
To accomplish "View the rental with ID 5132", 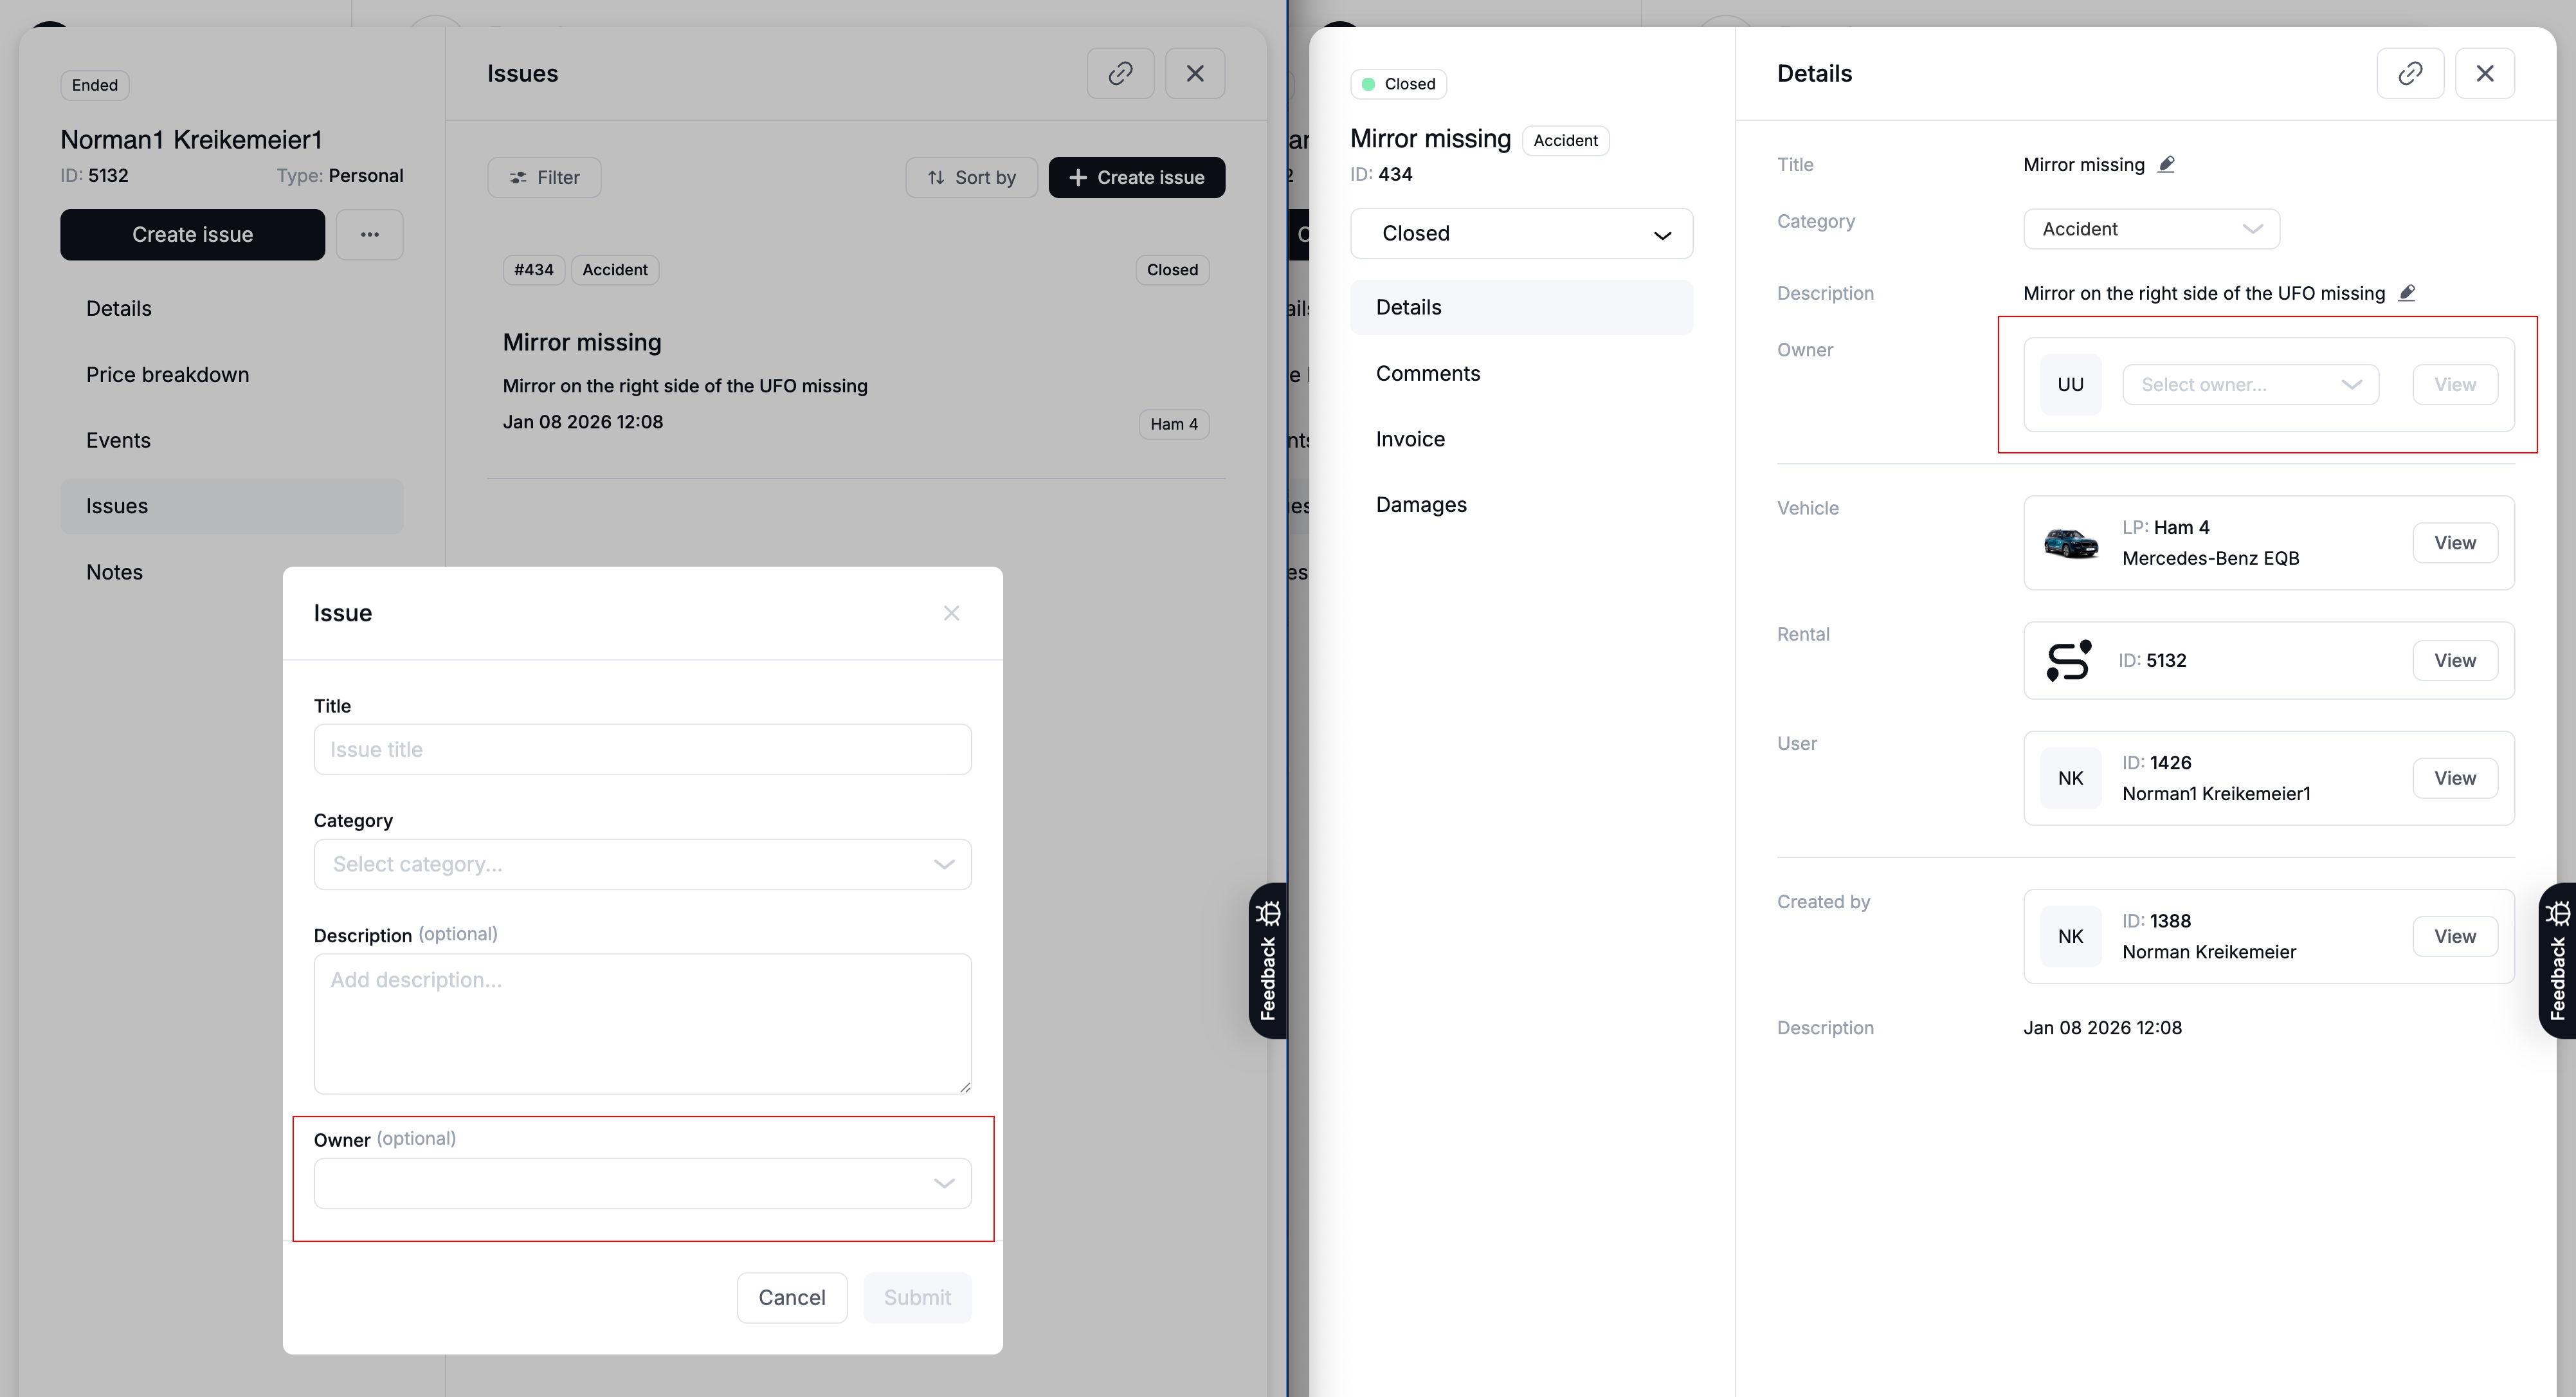I will [x=2454, y=661].
